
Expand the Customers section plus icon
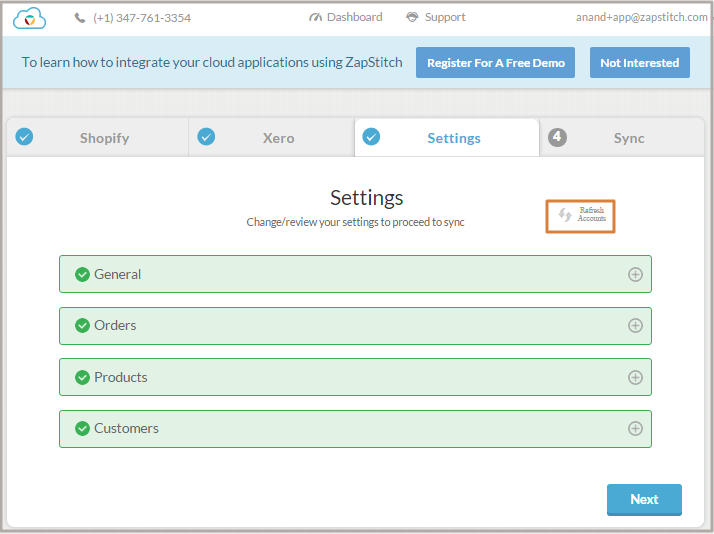pos(635,428)
